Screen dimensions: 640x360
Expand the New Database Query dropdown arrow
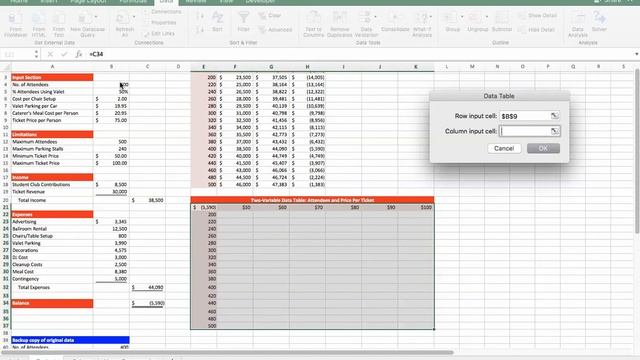96,17
